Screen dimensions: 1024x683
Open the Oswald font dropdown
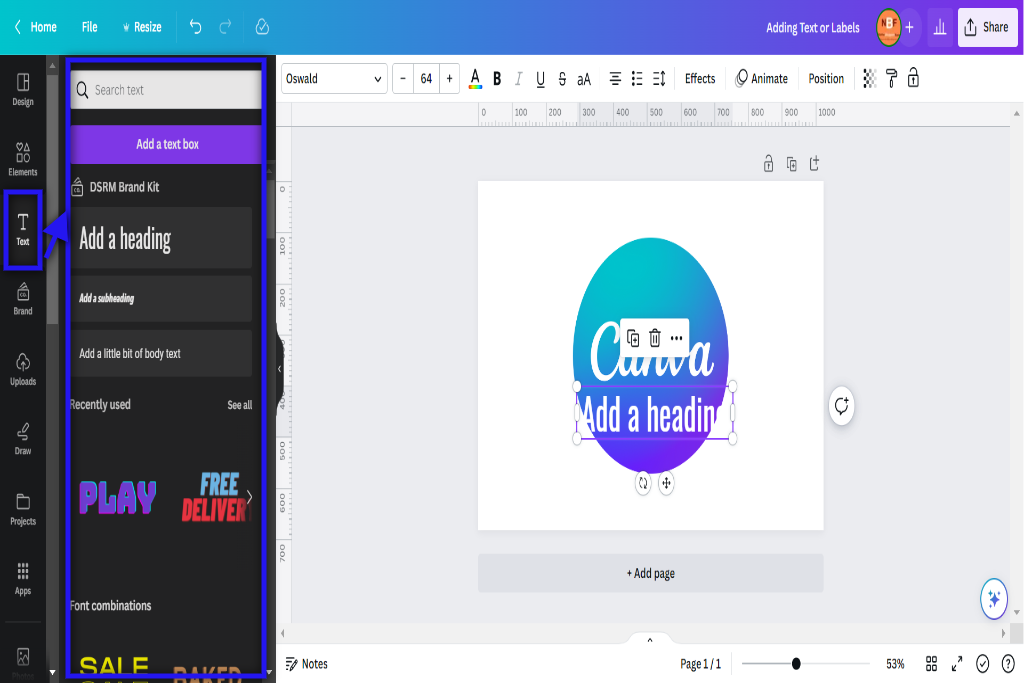tap(334, 78)
